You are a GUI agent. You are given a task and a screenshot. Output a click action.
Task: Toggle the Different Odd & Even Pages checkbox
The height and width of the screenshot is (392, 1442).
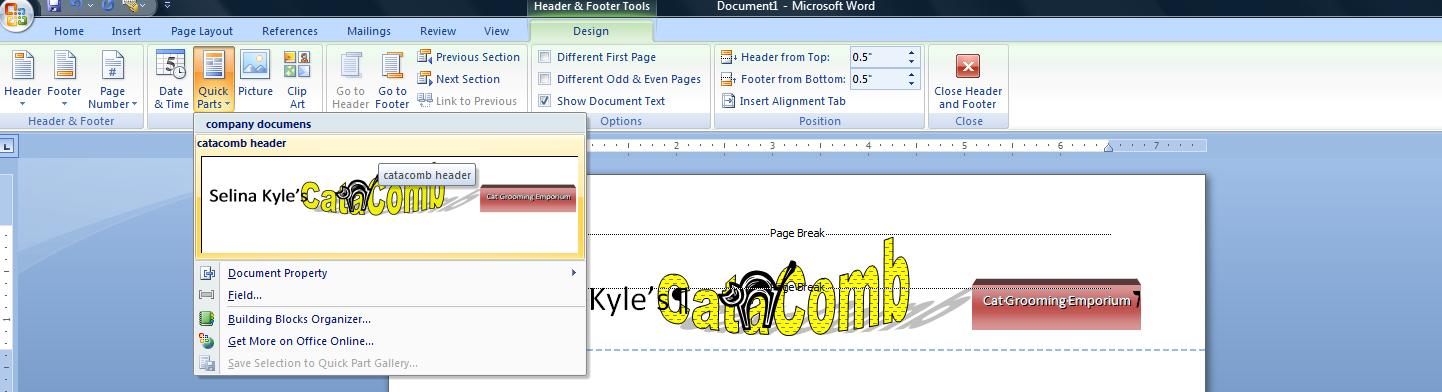[x=545, y=79]
